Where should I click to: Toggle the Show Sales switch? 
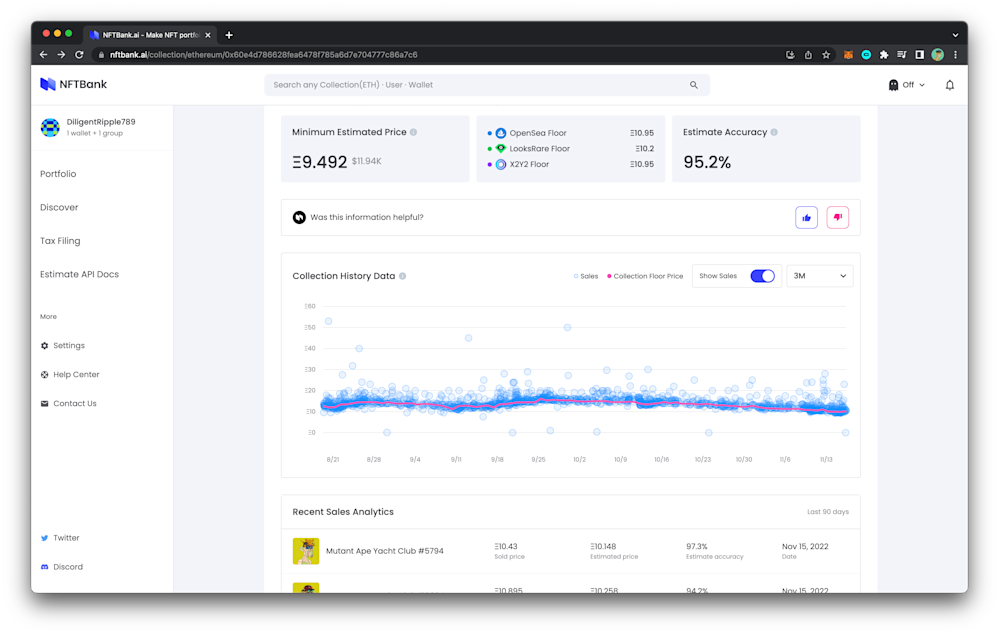tap(762, 276)
